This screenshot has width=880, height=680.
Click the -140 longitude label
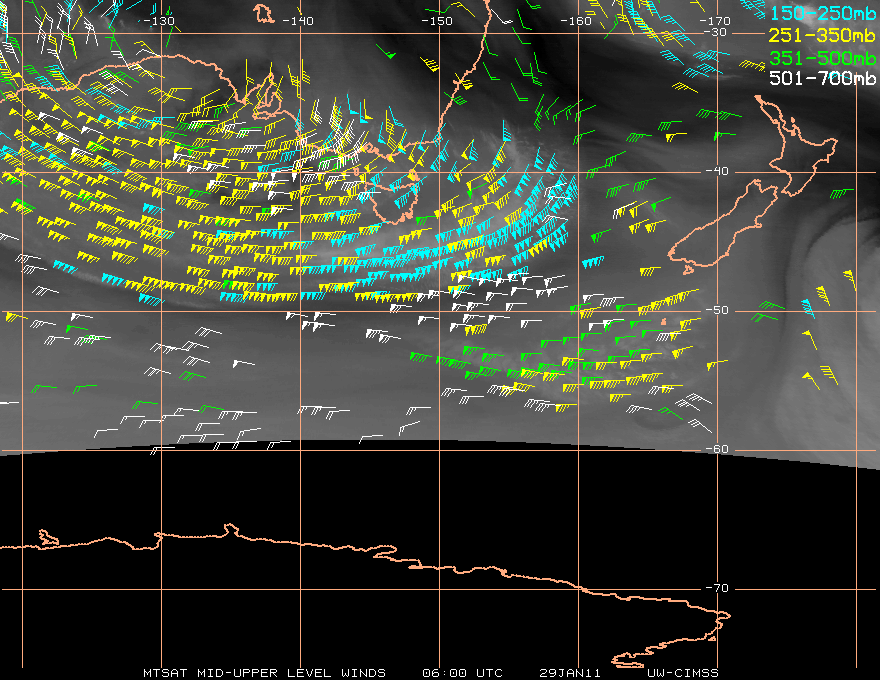pos(297,21)
